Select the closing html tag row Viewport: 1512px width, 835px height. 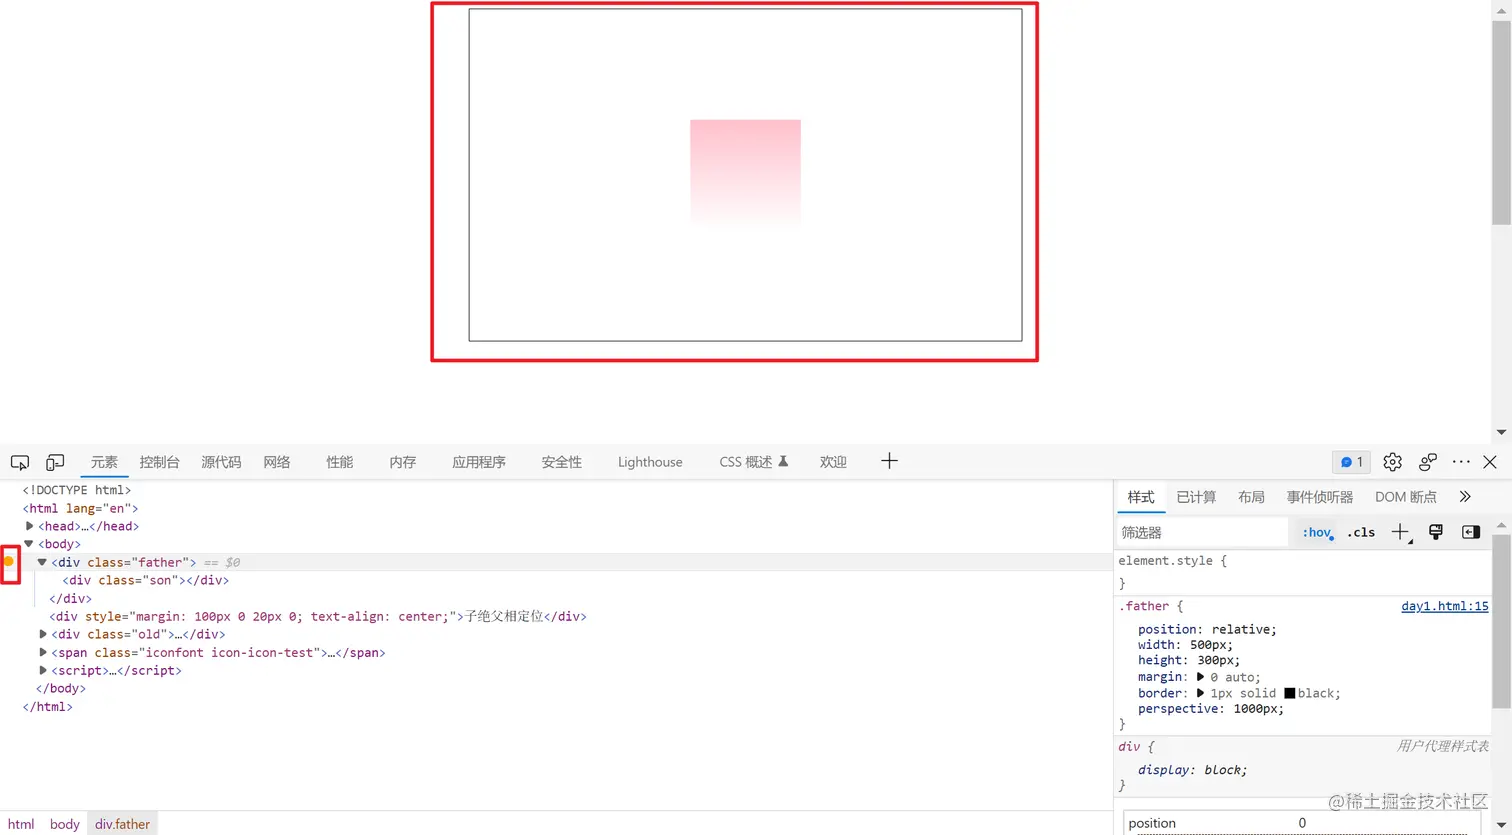48,706
